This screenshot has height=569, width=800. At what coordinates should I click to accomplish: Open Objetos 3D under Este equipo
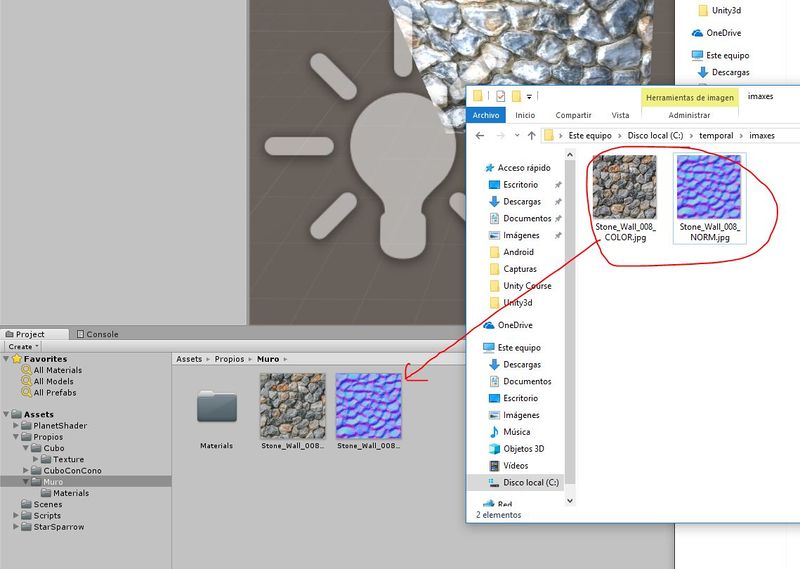pyautogui.click(x=523, y=449)
